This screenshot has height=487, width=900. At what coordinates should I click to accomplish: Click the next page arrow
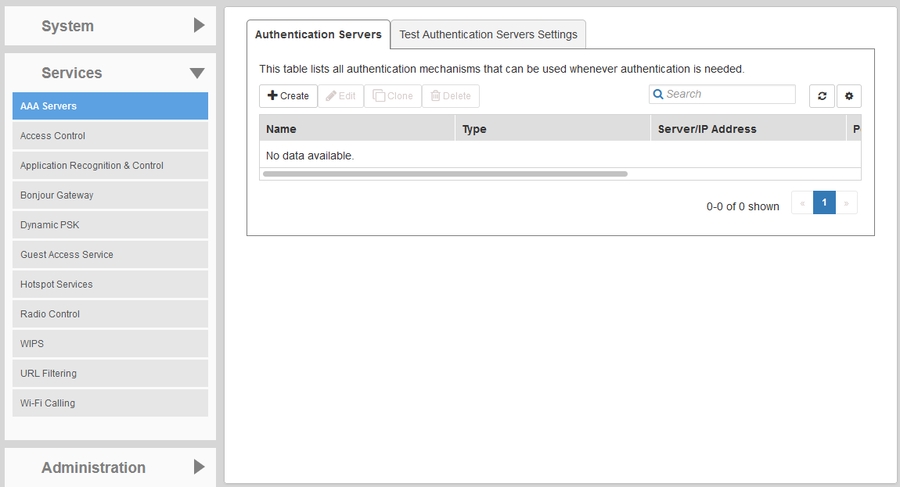[847, 203]
